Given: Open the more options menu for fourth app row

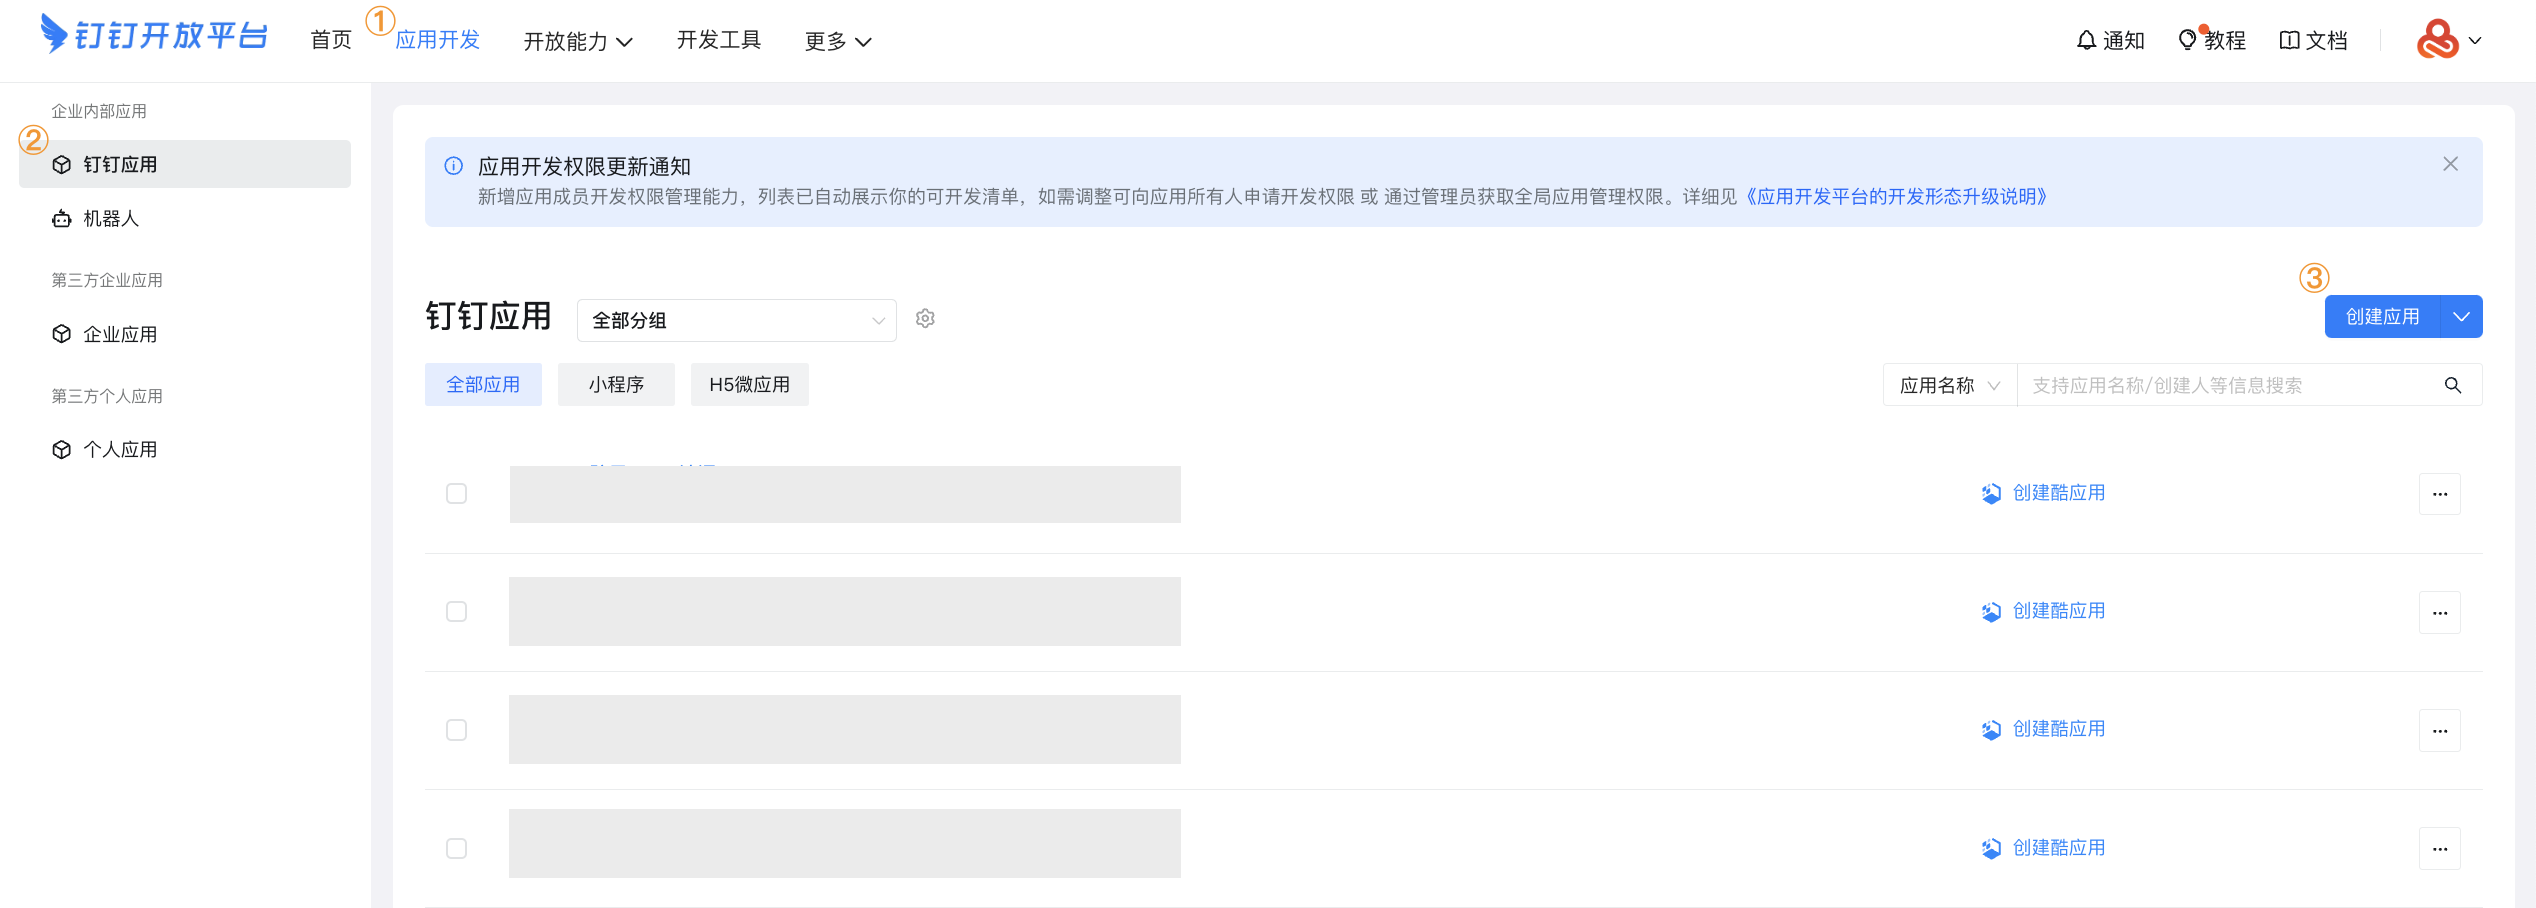Looking at the screenshot, I should pos(2440,848).
